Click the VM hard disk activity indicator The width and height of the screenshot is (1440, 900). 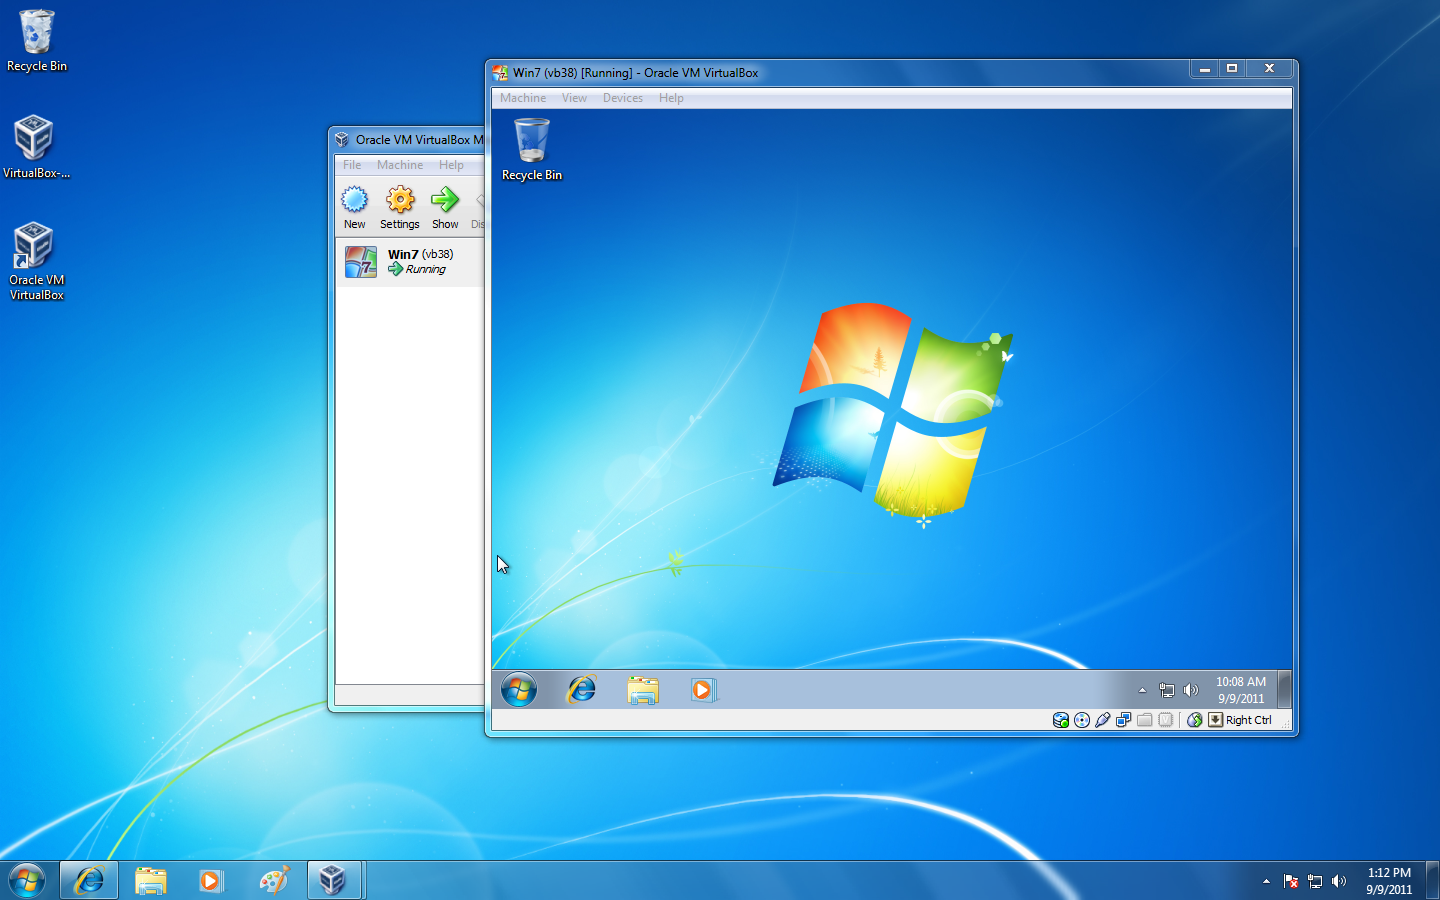[x=1061, y=720]
